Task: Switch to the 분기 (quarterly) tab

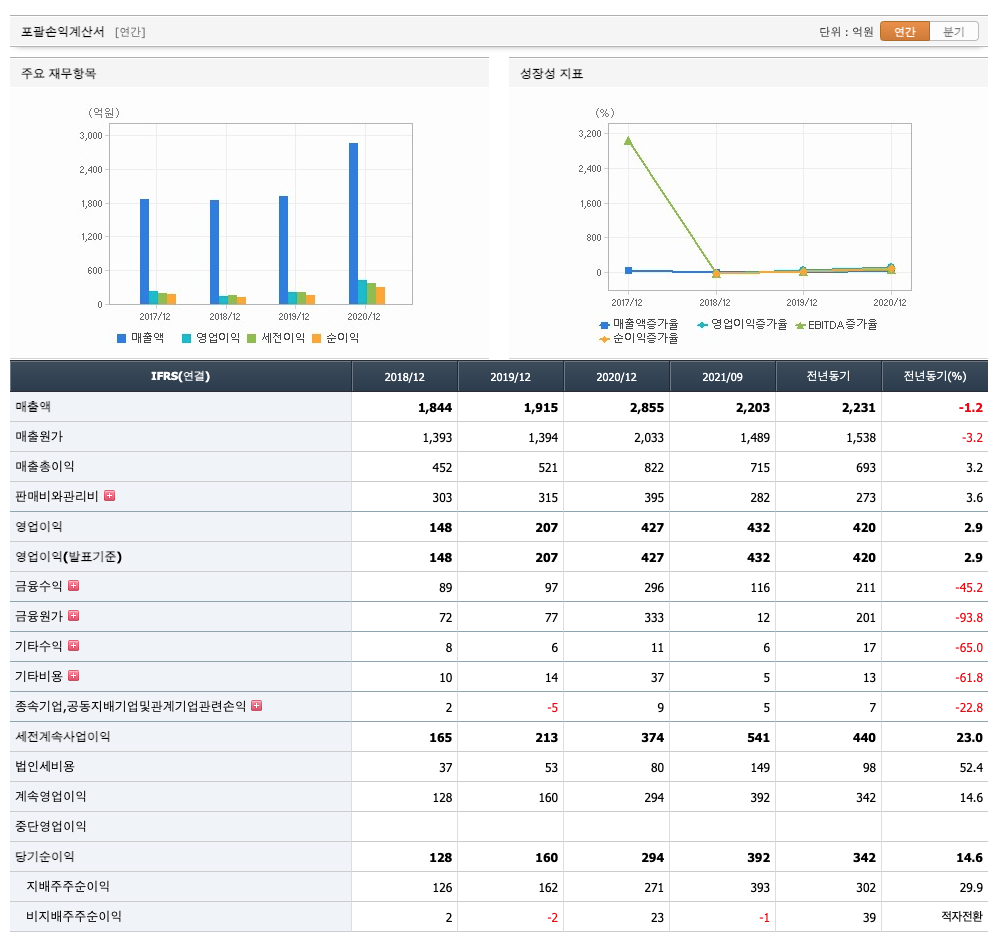Action: pyautogui.click(x=953, y=31)
